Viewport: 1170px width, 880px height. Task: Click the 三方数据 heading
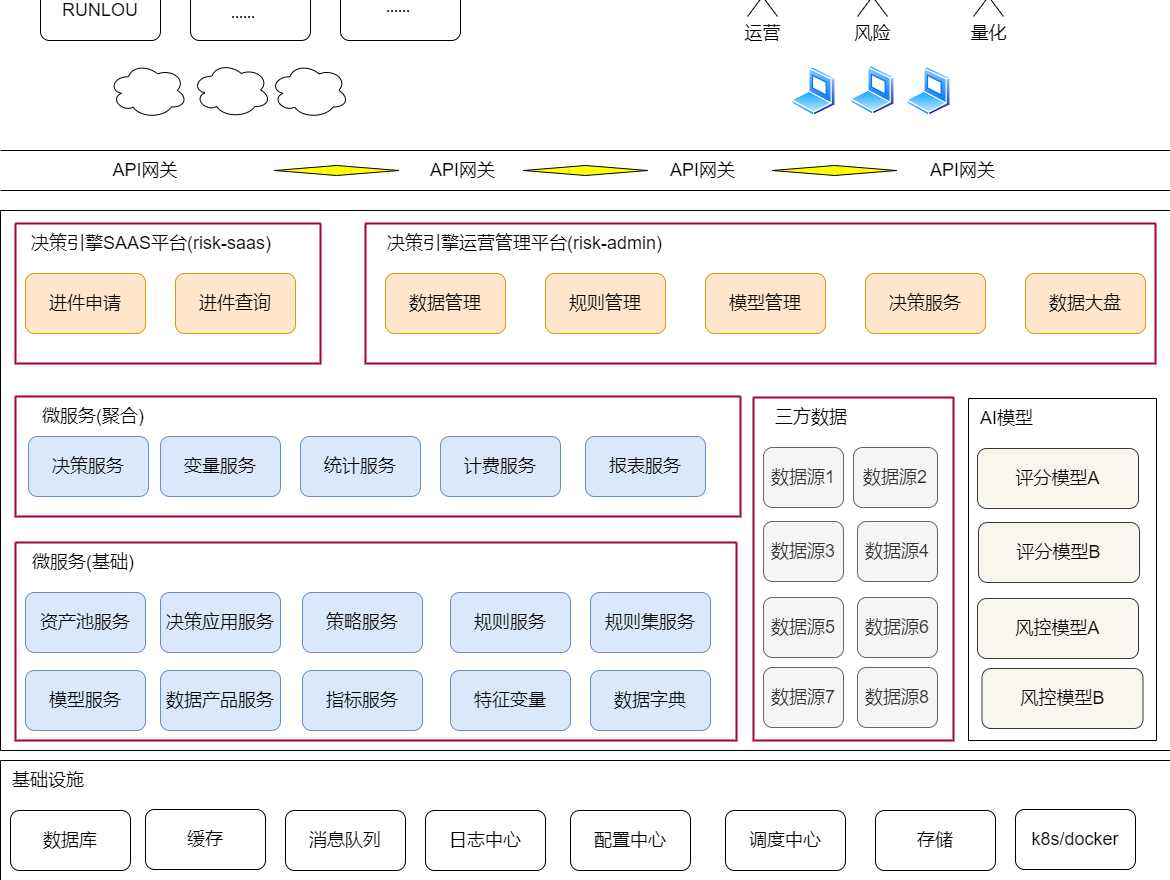click(x=811, y=417)
